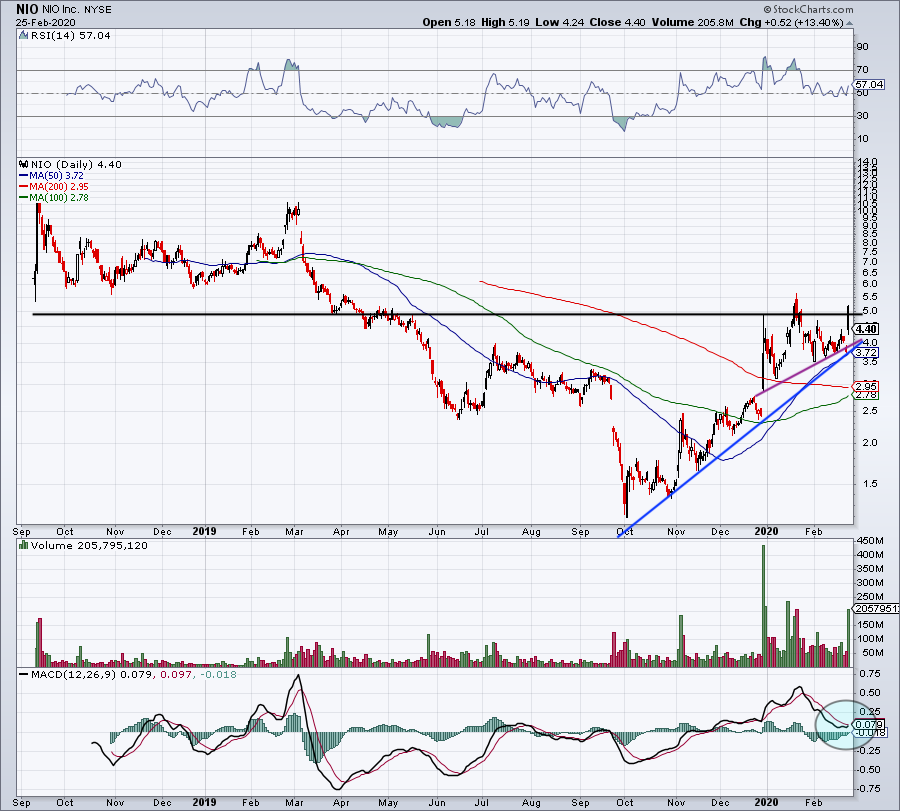Click the Mar label under the price chart
This screenshot has height=811, width=900.
[x=294, y=531]
